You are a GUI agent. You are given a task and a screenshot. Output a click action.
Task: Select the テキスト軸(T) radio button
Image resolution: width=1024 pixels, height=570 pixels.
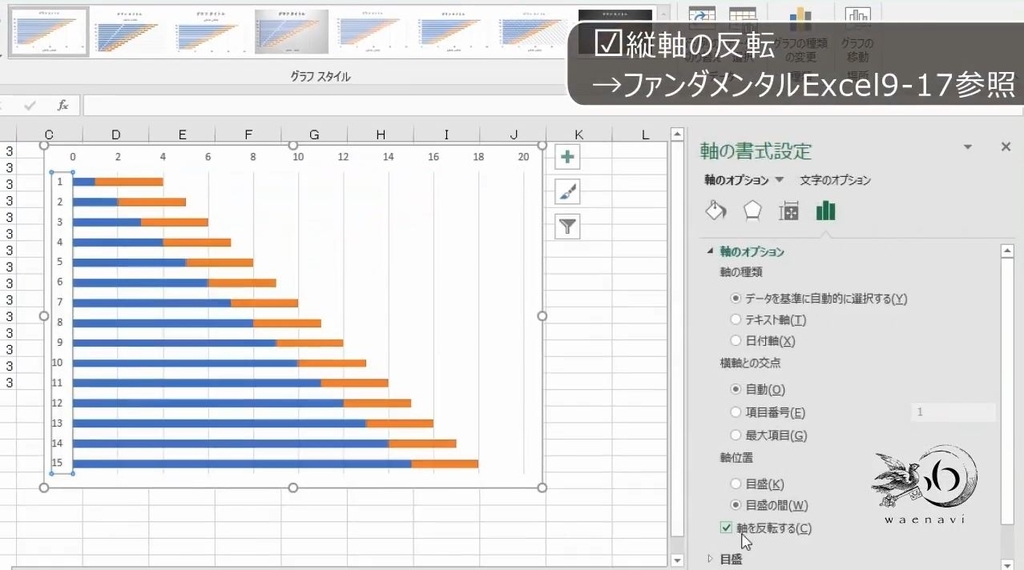pyautogui.click(x=736, y=320)
